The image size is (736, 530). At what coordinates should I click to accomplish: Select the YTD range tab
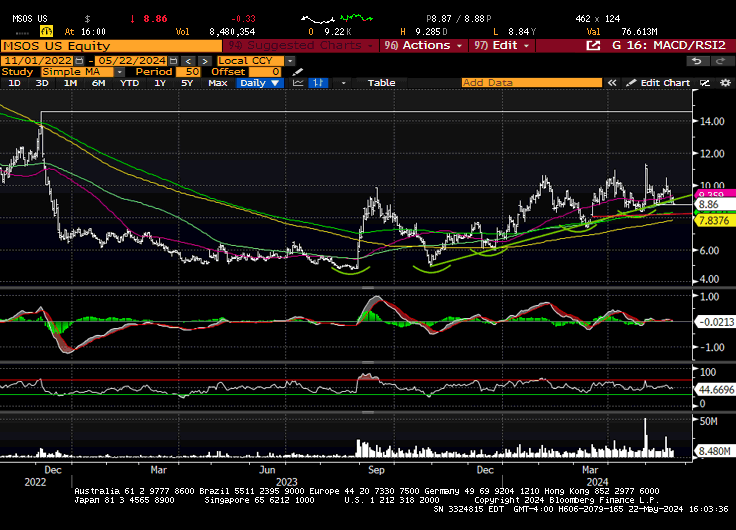[129, 83]
